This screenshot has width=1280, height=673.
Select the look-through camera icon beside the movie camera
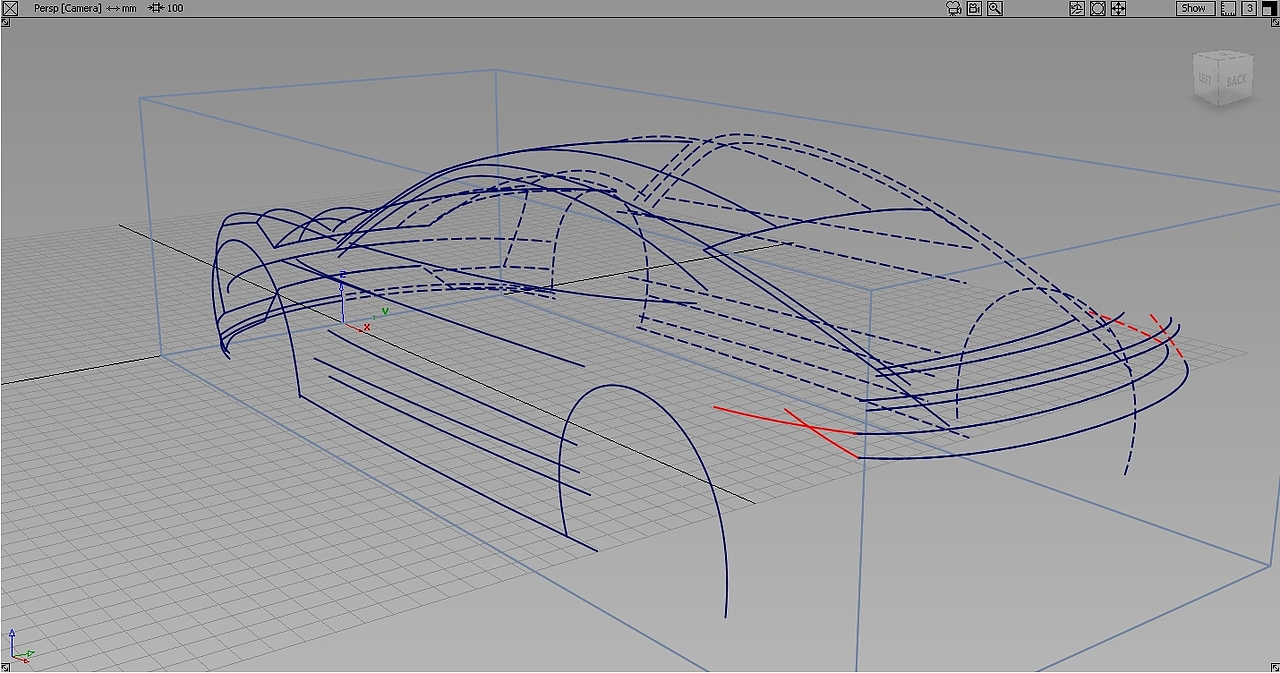coord(973,8)
